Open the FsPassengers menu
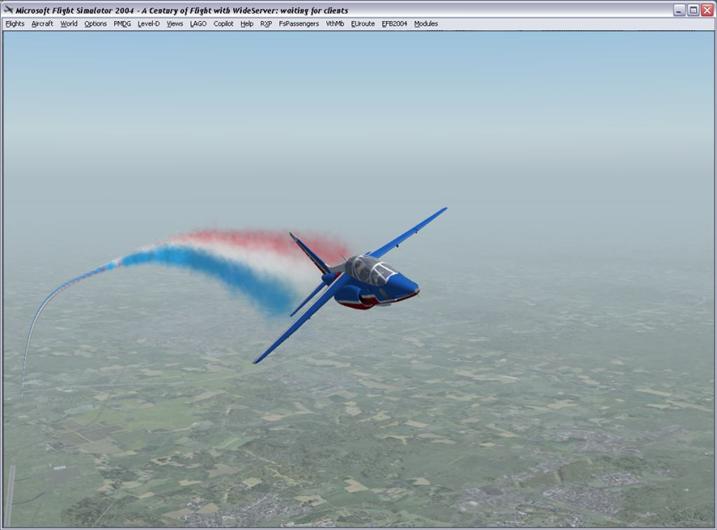Screen dimensions: 717x530 tap(299, 24)
